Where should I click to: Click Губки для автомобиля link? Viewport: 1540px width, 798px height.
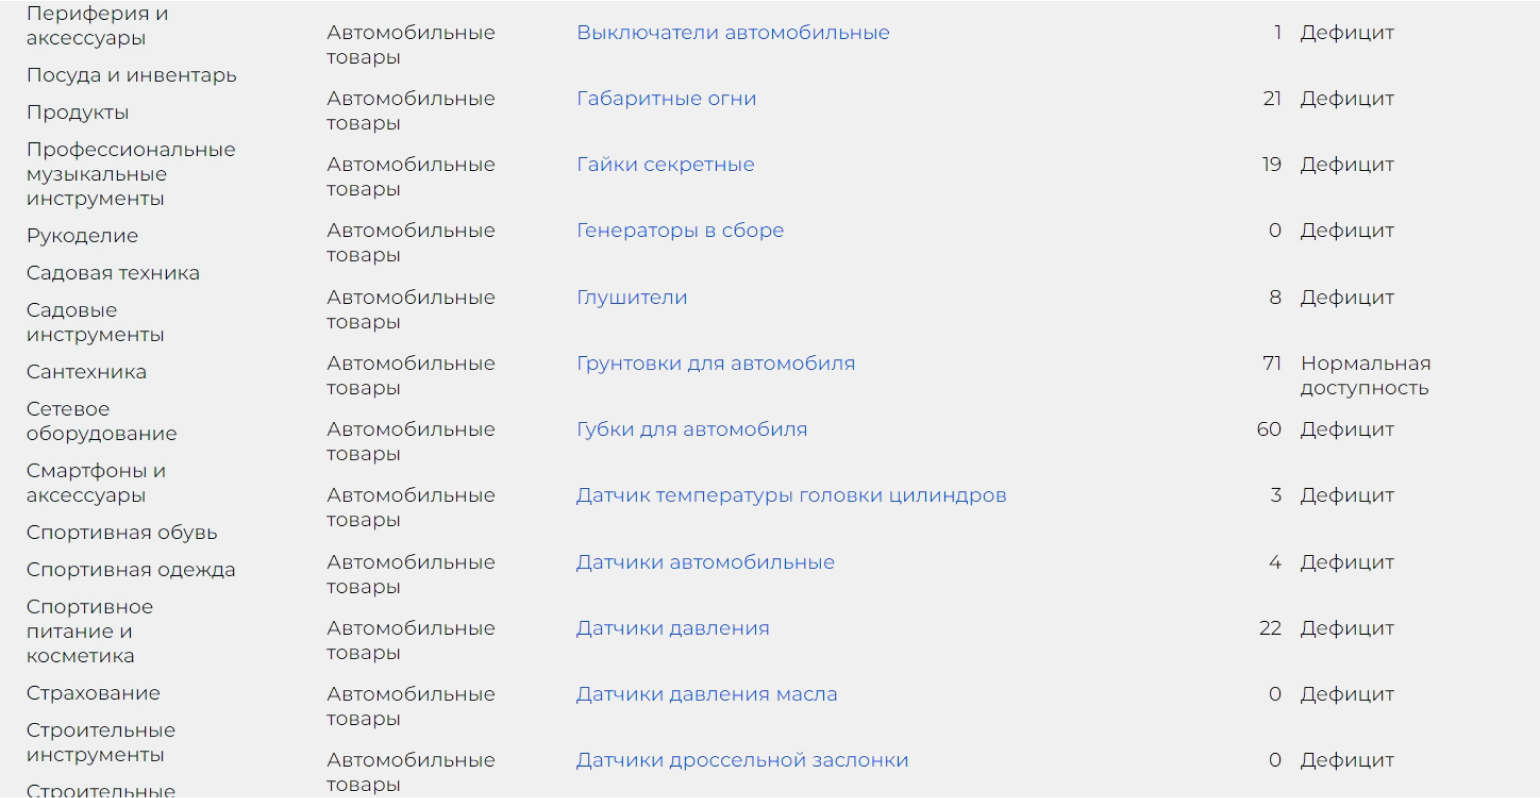[x=692, y=429]
